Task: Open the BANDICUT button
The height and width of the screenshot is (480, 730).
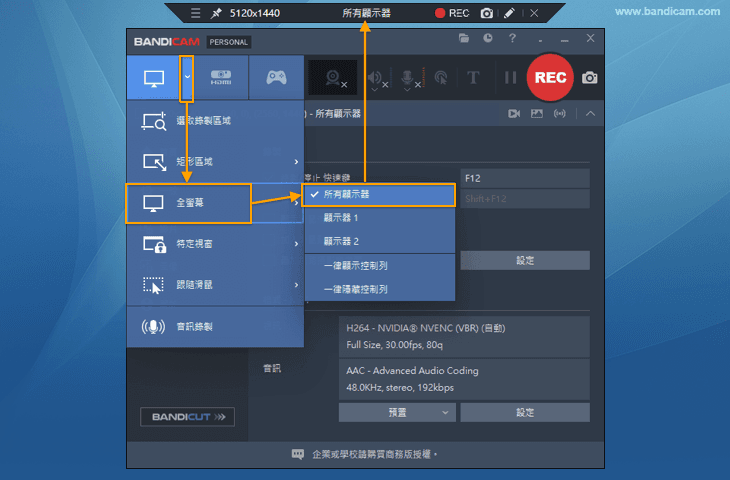Action: coord(187,417)
